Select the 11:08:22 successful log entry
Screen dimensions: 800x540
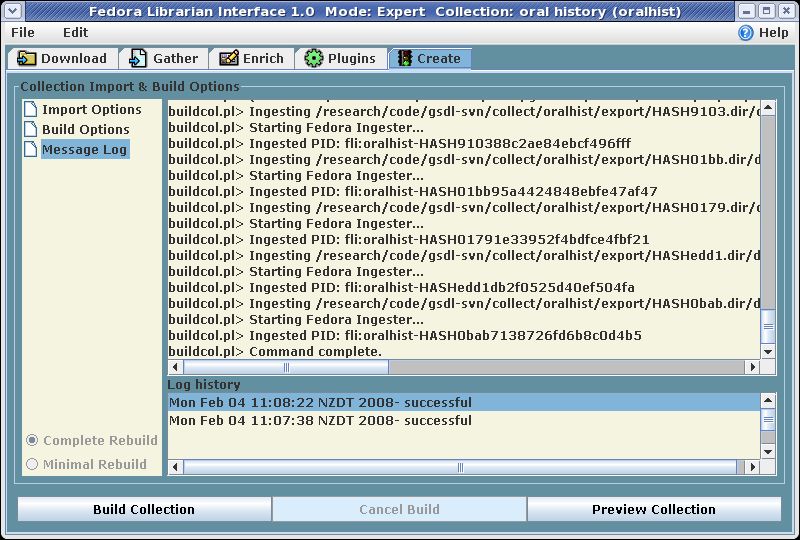pos(464,402)
